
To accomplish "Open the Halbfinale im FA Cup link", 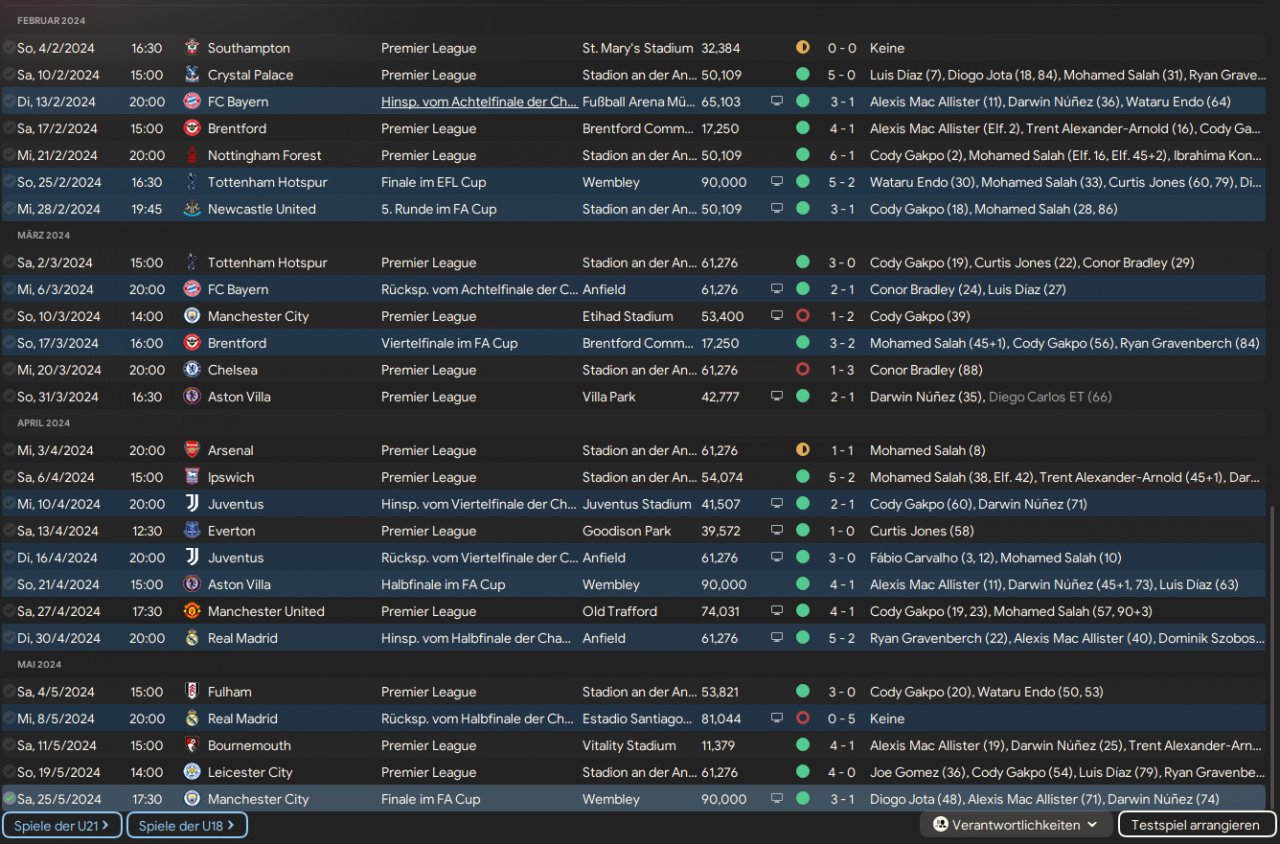I will point(443,585).
